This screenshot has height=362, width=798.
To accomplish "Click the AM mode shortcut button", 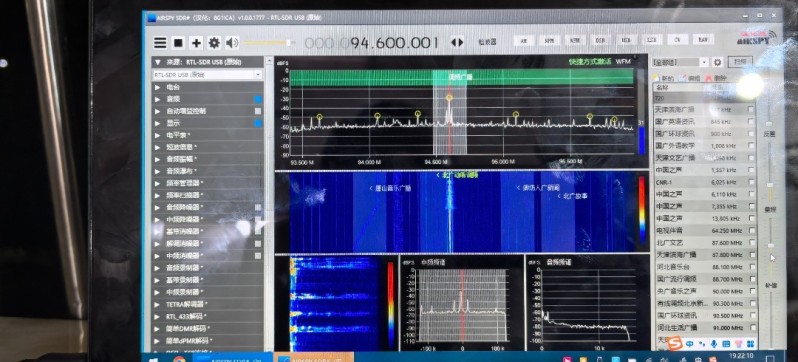I will click(x=524, y=40).
